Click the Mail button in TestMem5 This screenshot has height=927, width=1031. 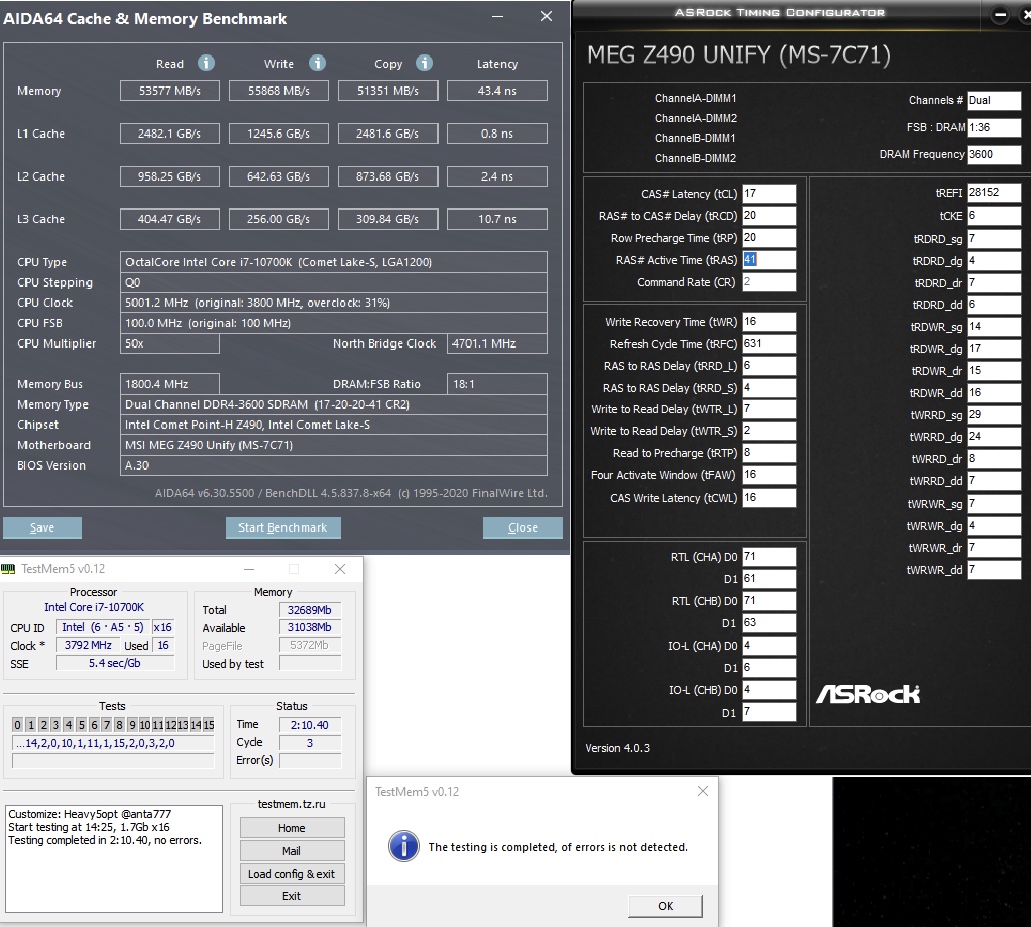(292, 851)
